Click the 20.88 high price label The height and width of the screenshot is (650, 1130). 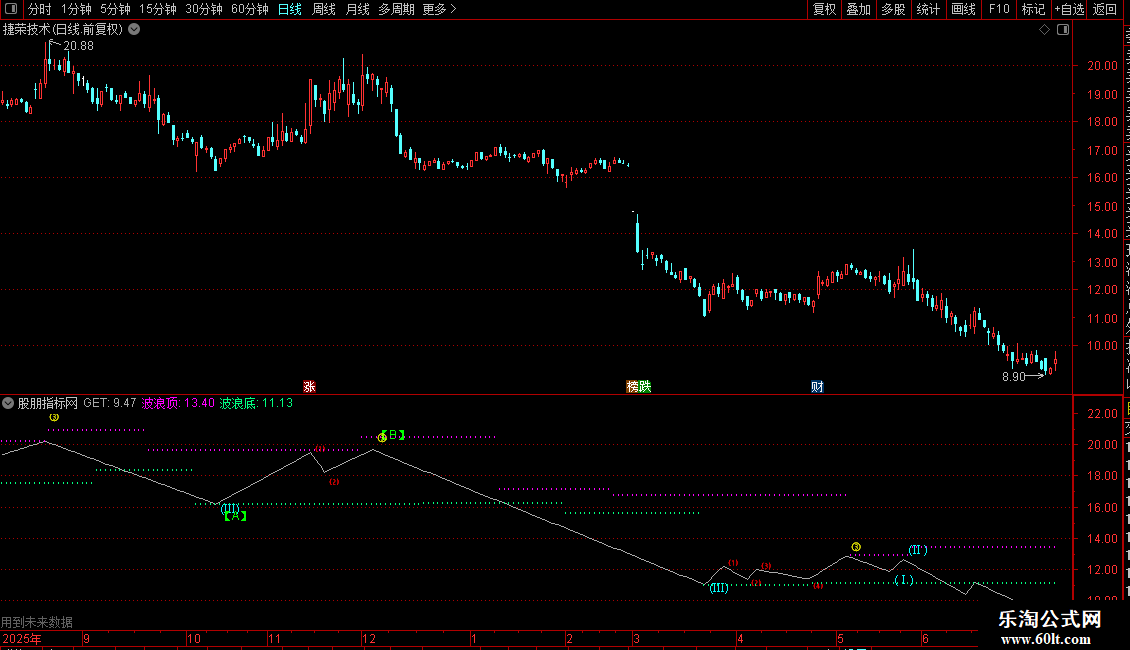pos(78,46)
